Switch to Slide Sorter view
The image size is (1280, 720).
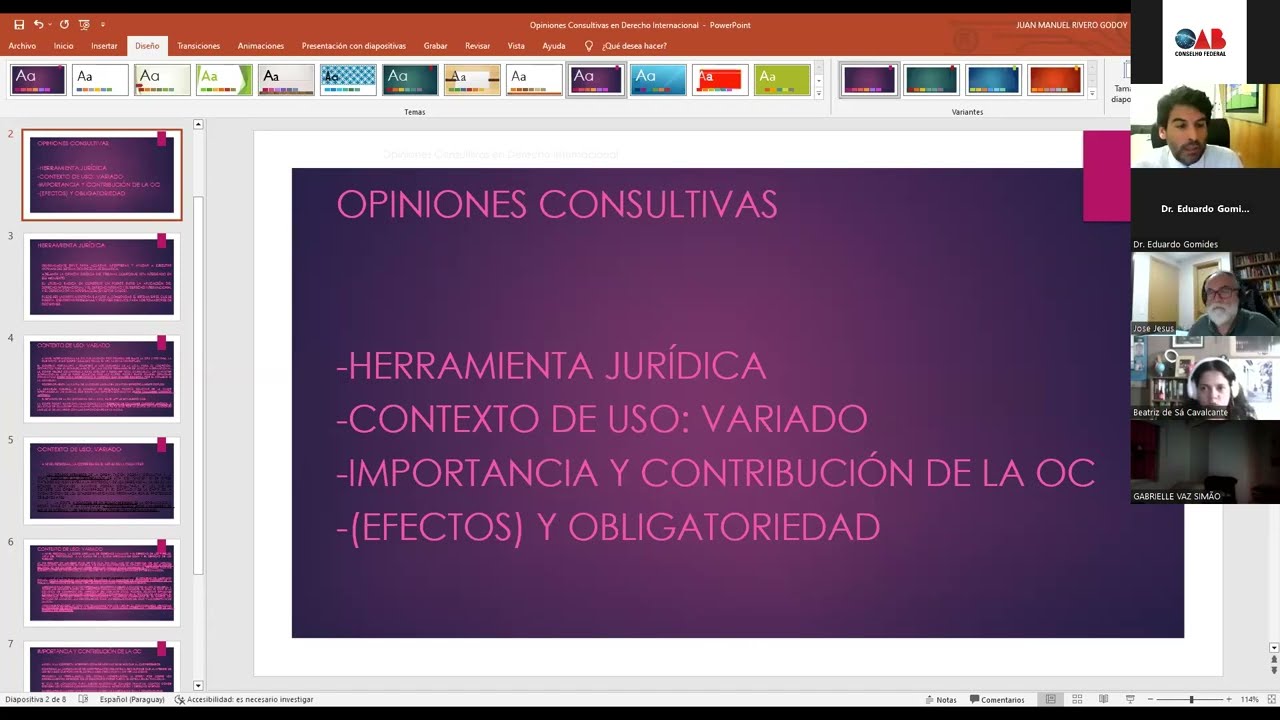tap(1077, 700)
